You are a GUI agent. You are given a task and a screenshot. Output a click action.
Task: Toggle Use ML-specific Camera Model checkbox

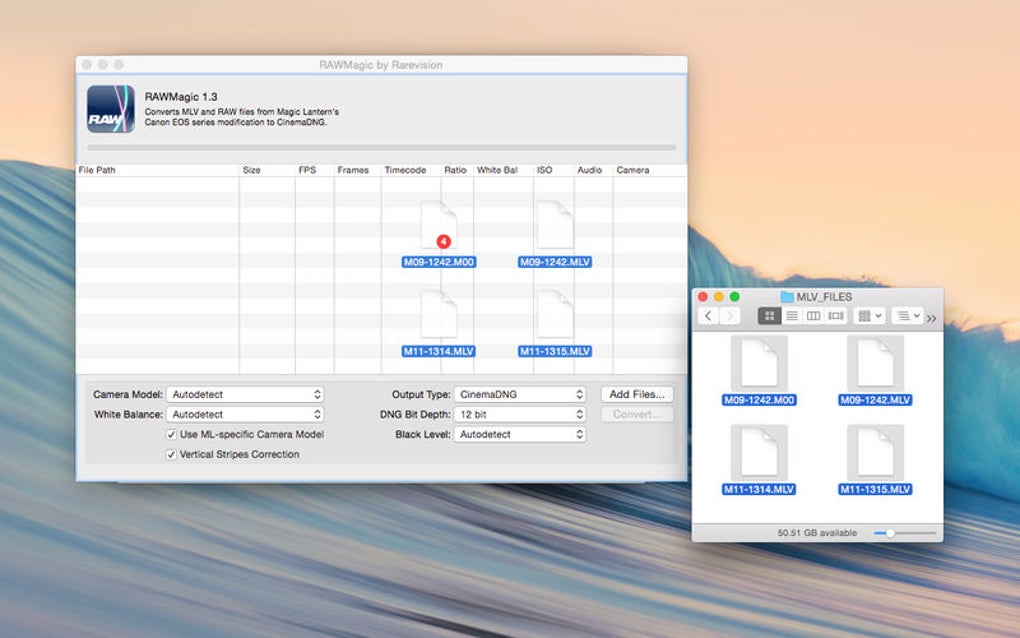click(x=171, y=434)
